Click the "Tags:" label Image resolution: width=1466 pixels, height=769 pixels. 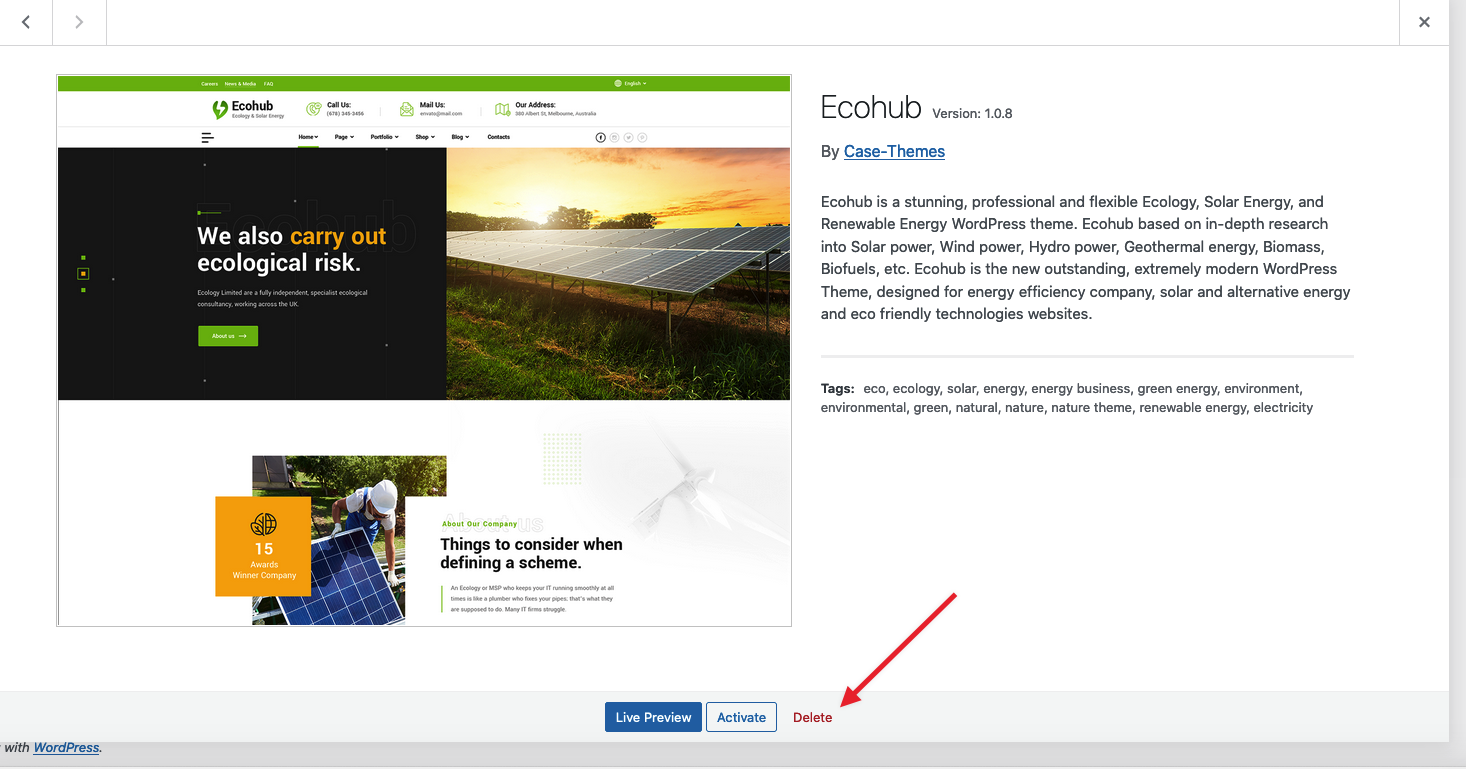(838, 388)
